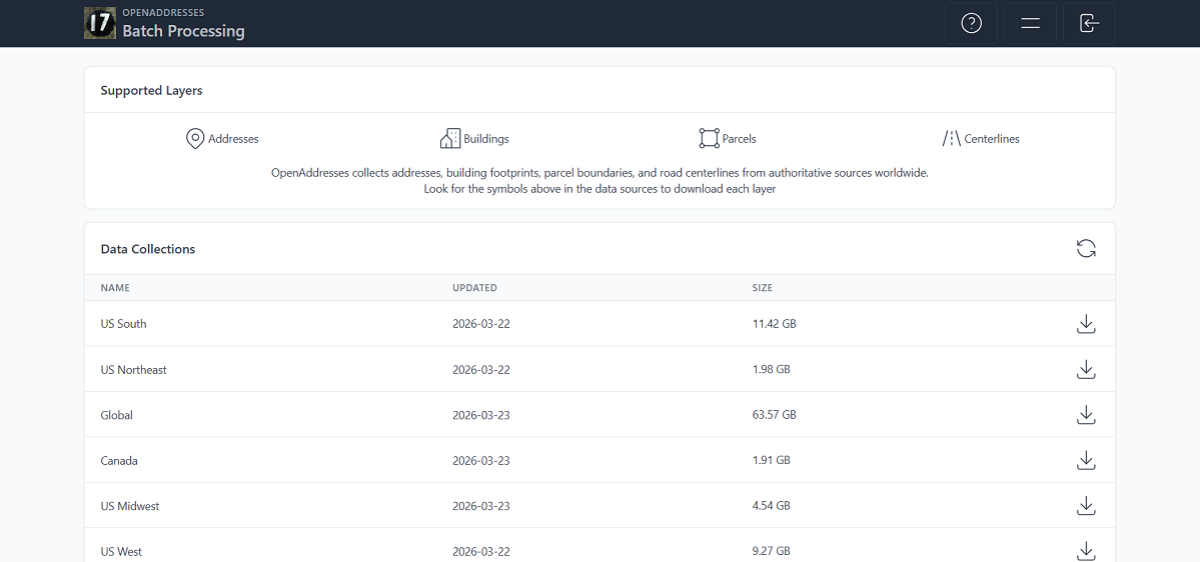The width and height of the screenshot is (1200, 562).
Task: Download the US Midwest collection
Action: pyautogui.click(x=1086, y=506)
